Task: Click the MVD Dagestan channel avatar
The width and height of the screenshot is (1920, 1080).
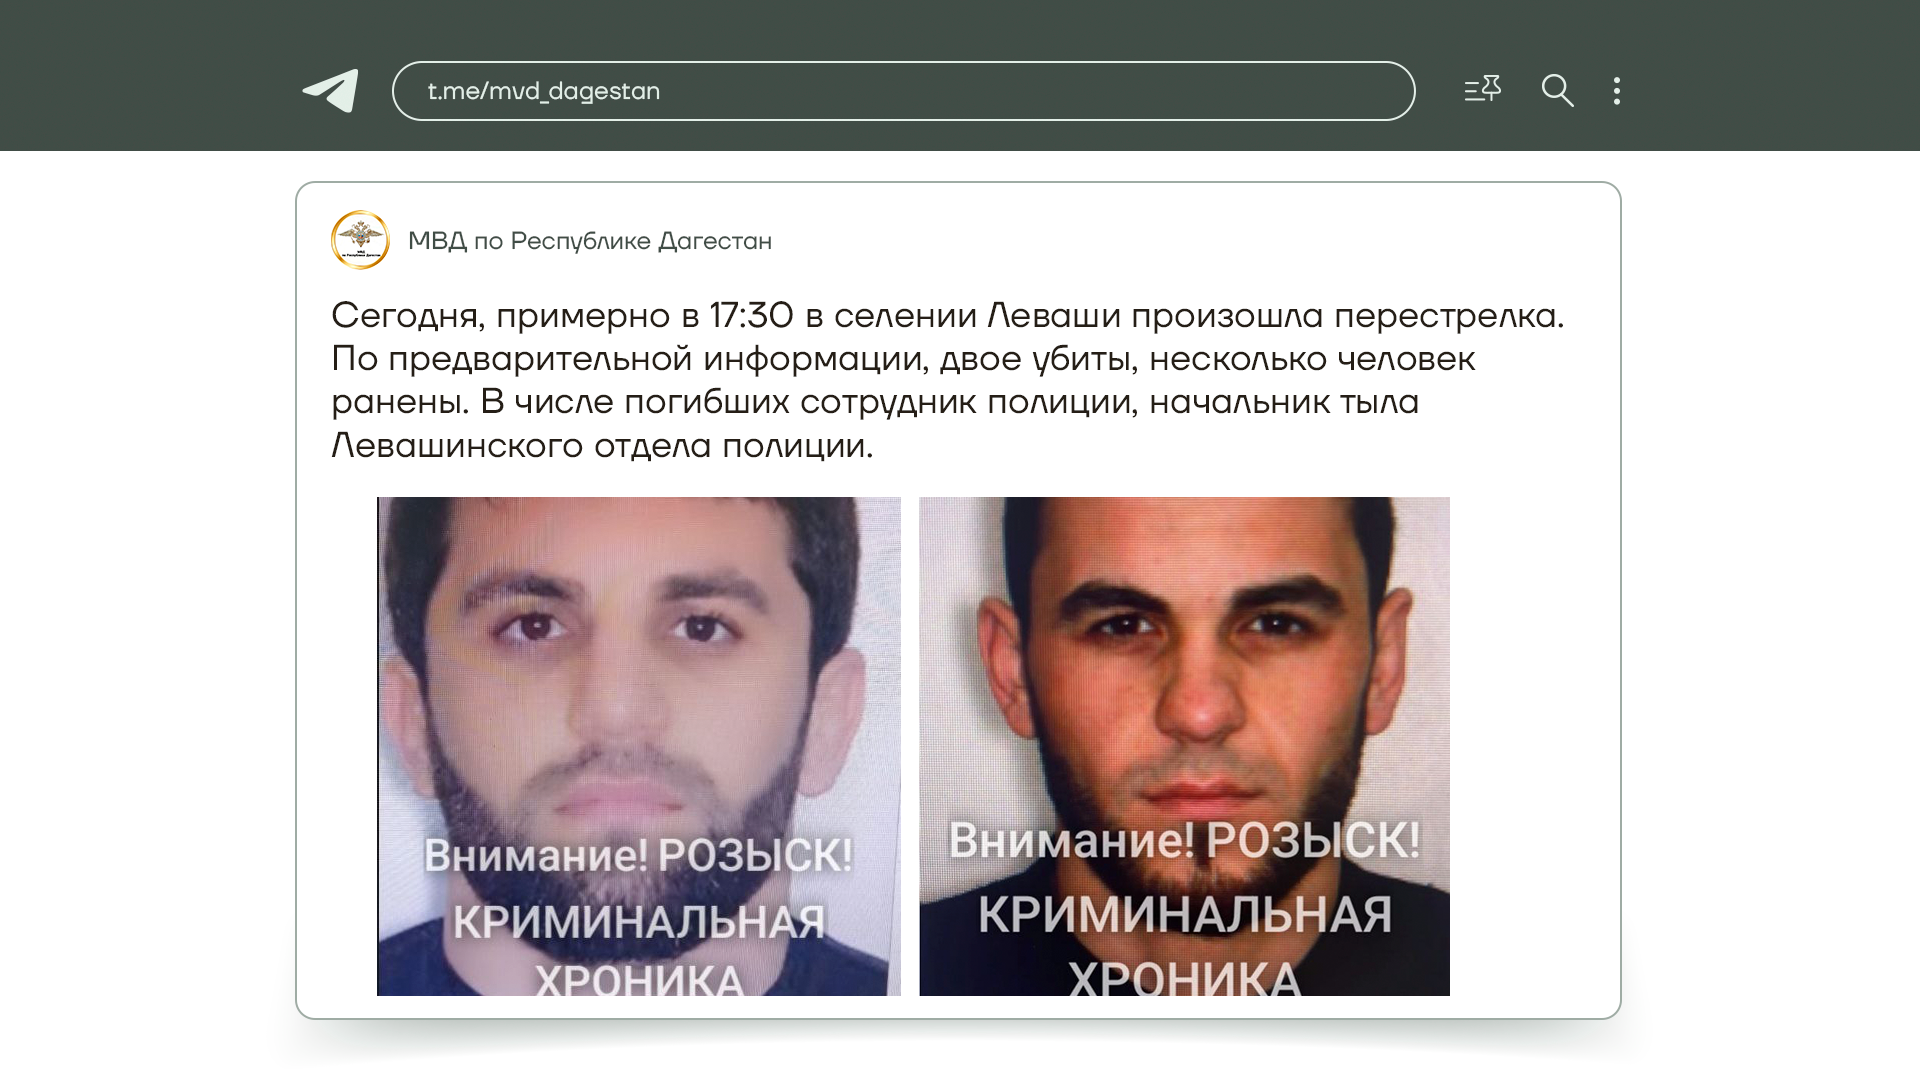Action: [360, 240]
